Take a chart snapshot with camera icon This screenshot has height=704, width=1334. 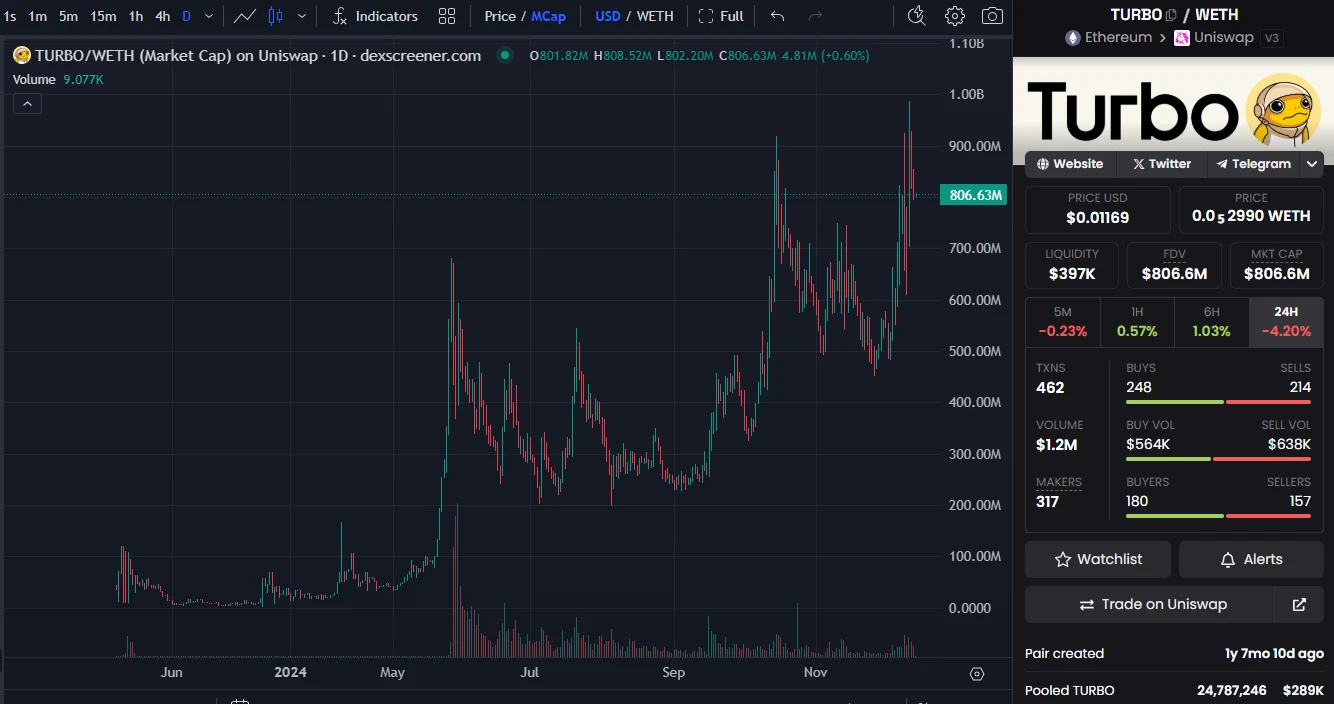pos(992,16)
